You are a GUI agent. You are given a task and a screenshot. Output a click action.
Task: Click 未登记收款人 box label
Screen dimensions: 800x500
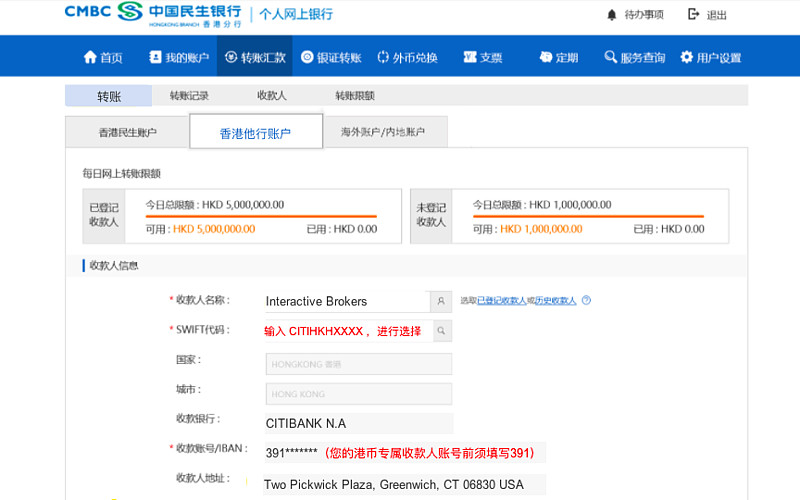click(x=431, y=215)
